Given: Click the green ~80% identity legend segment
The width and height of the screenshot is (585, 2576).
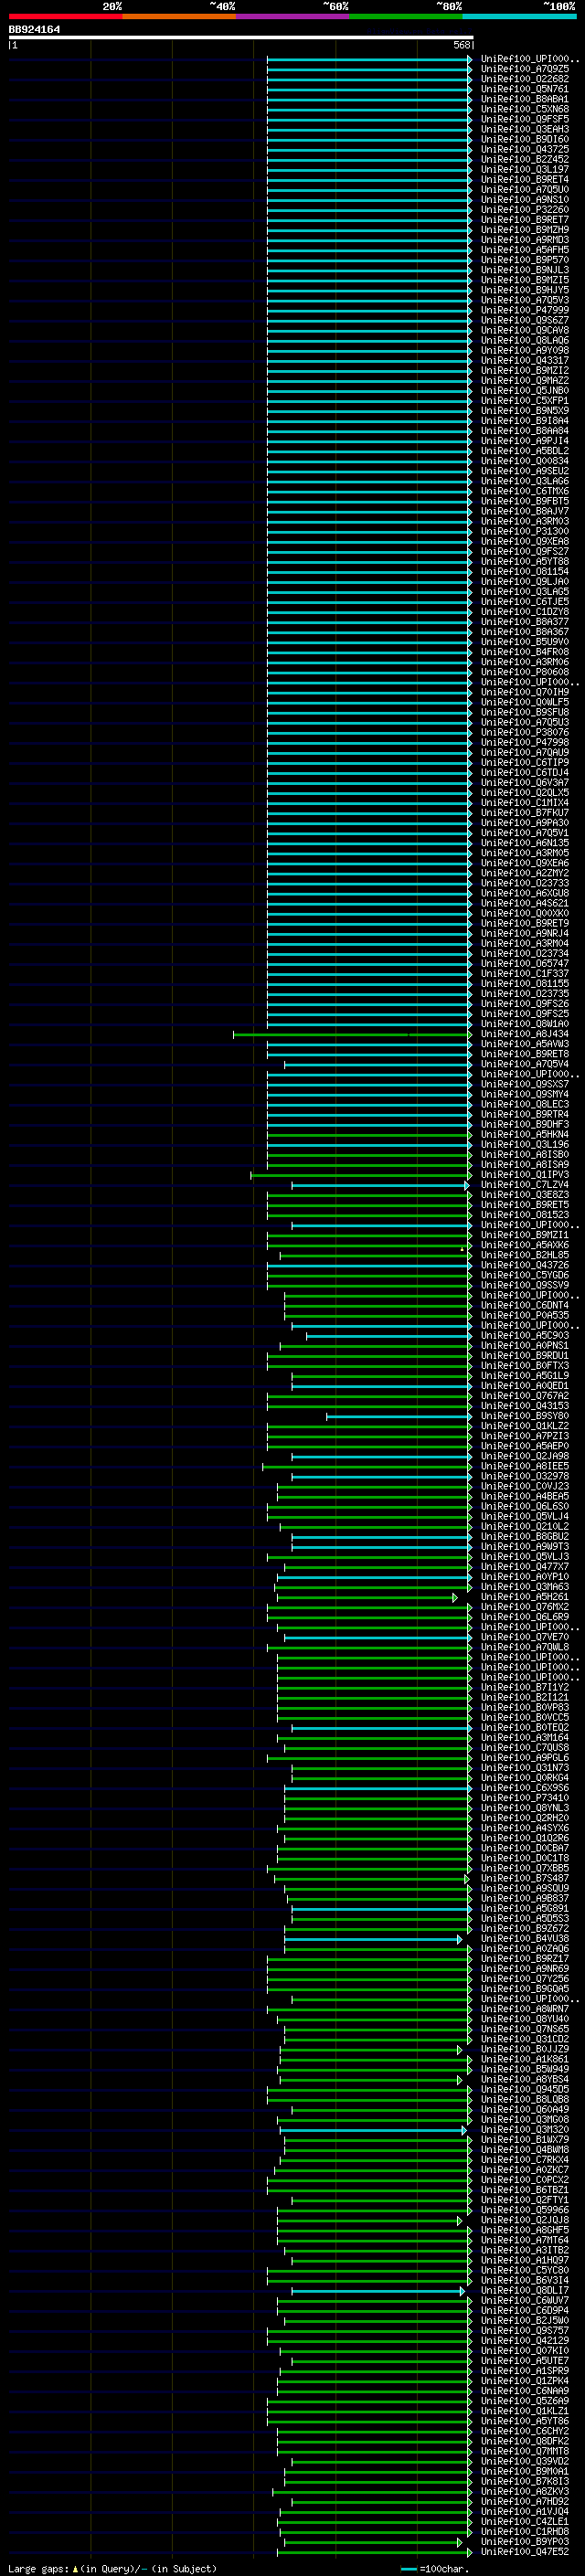Looking at the screenshot, I should click(406, 17).
